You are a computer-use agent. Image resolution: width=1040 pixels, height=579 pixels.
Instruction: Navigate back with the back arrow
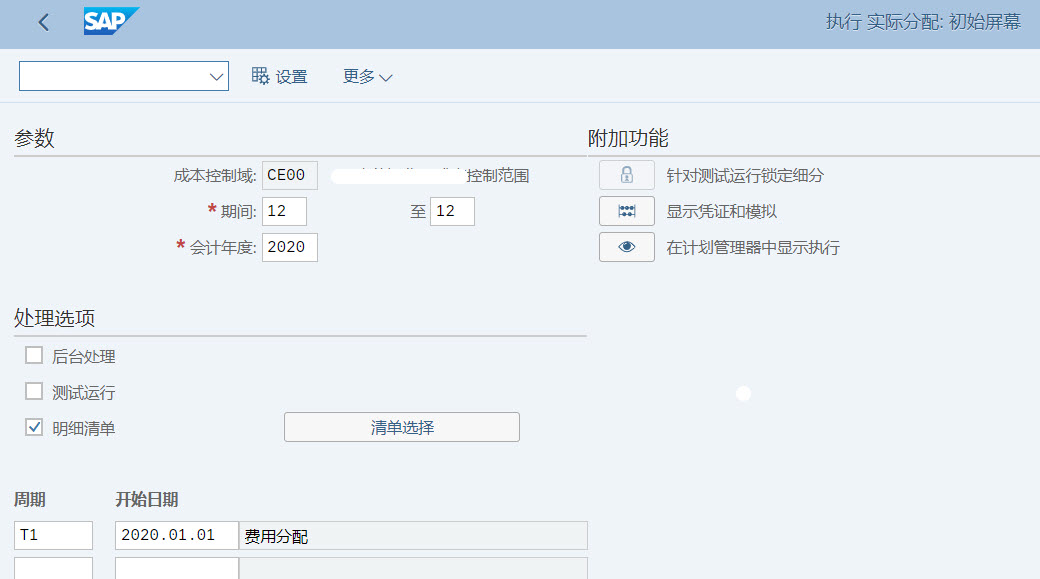pos(42,22)
